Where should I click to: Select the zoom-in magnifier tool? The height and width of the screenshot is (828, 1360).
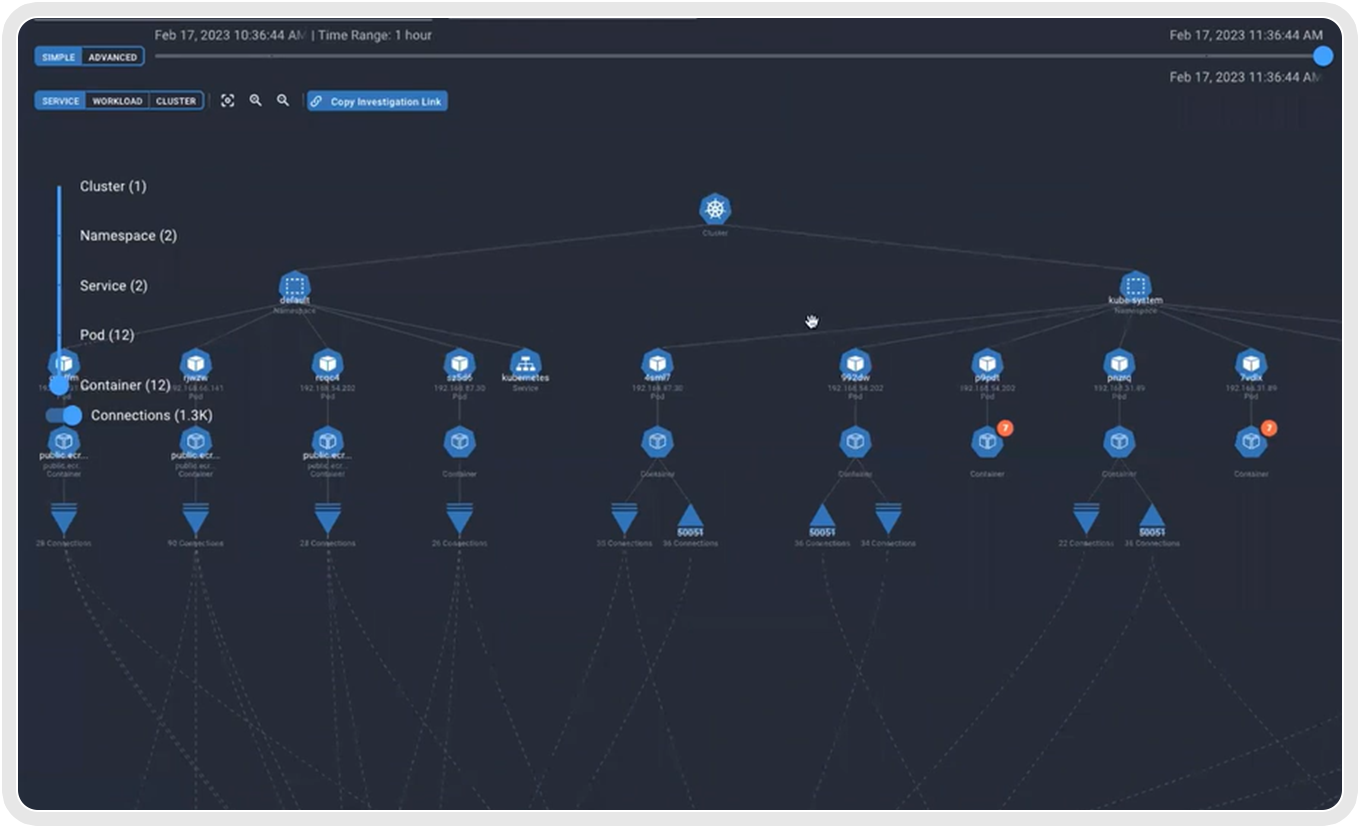tap(255, 101)
